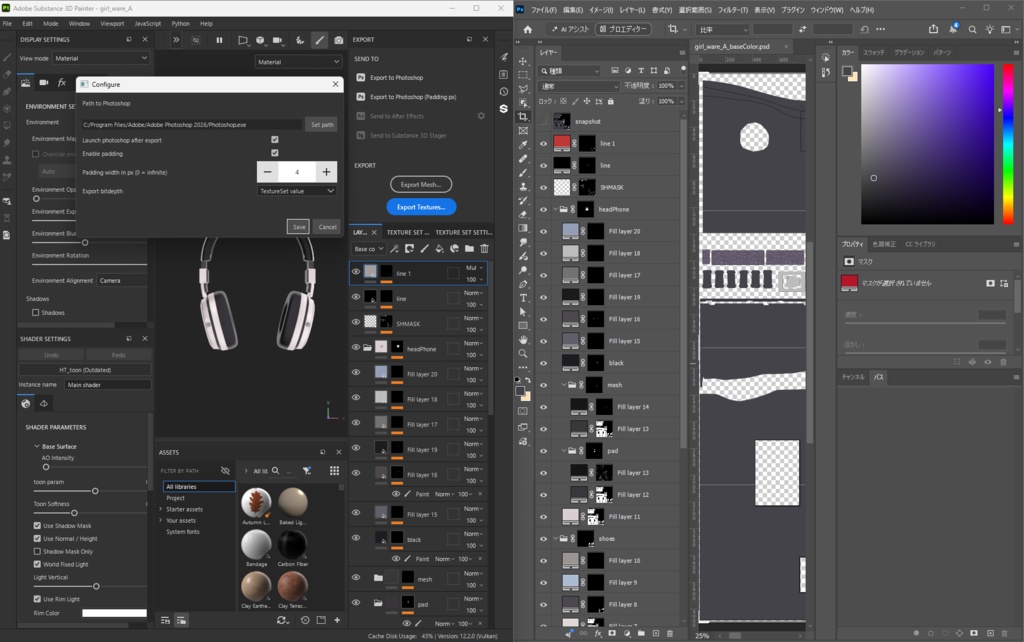
Task: Open the Painter Viewport menu
Action: [112, 24]
